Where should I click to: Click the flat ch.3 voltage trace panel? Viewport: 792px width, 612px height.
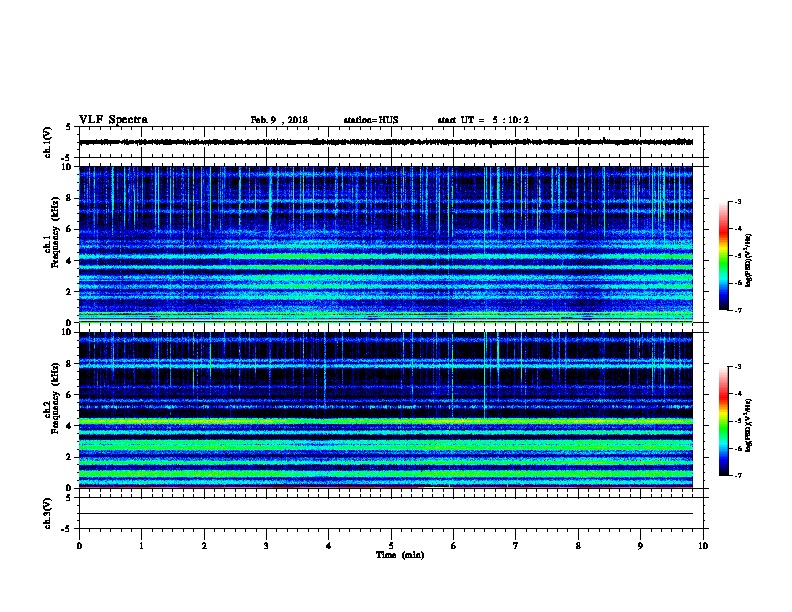[x=393, y=513]
